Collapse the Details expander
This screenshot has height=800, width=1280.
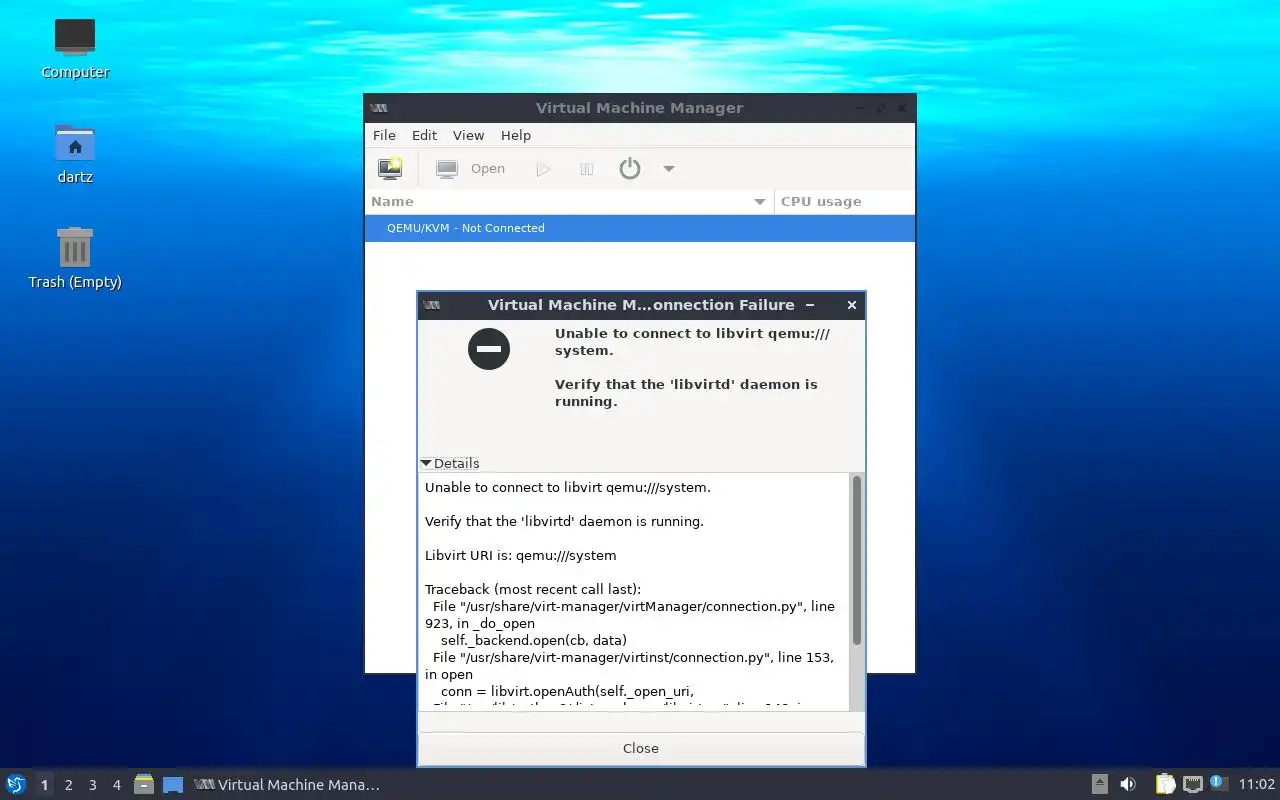[450, 463]
